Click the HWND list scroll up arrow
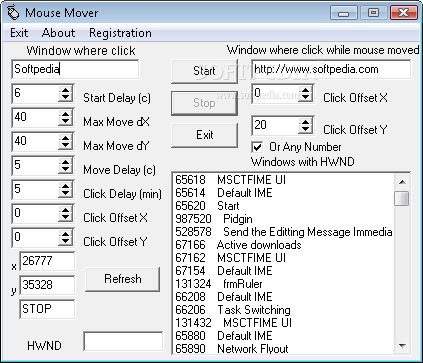Screen dimensions: 423x363 (x=402, y=182)
